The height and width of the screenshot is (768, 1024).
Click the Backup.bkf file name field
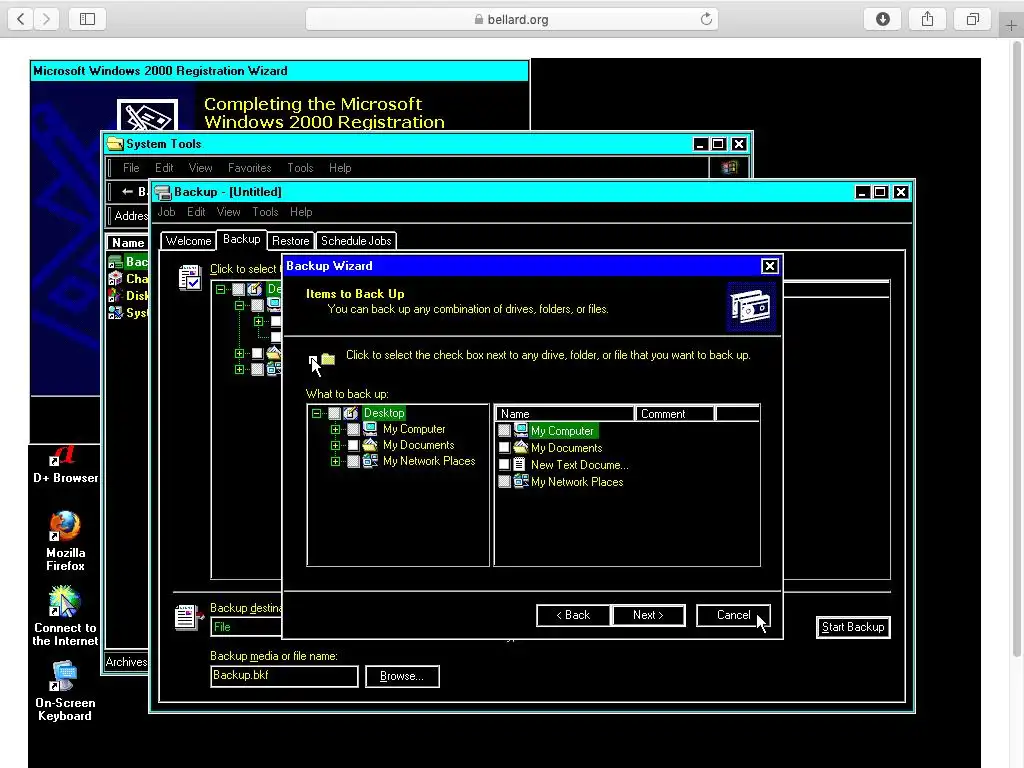point(284,676)
